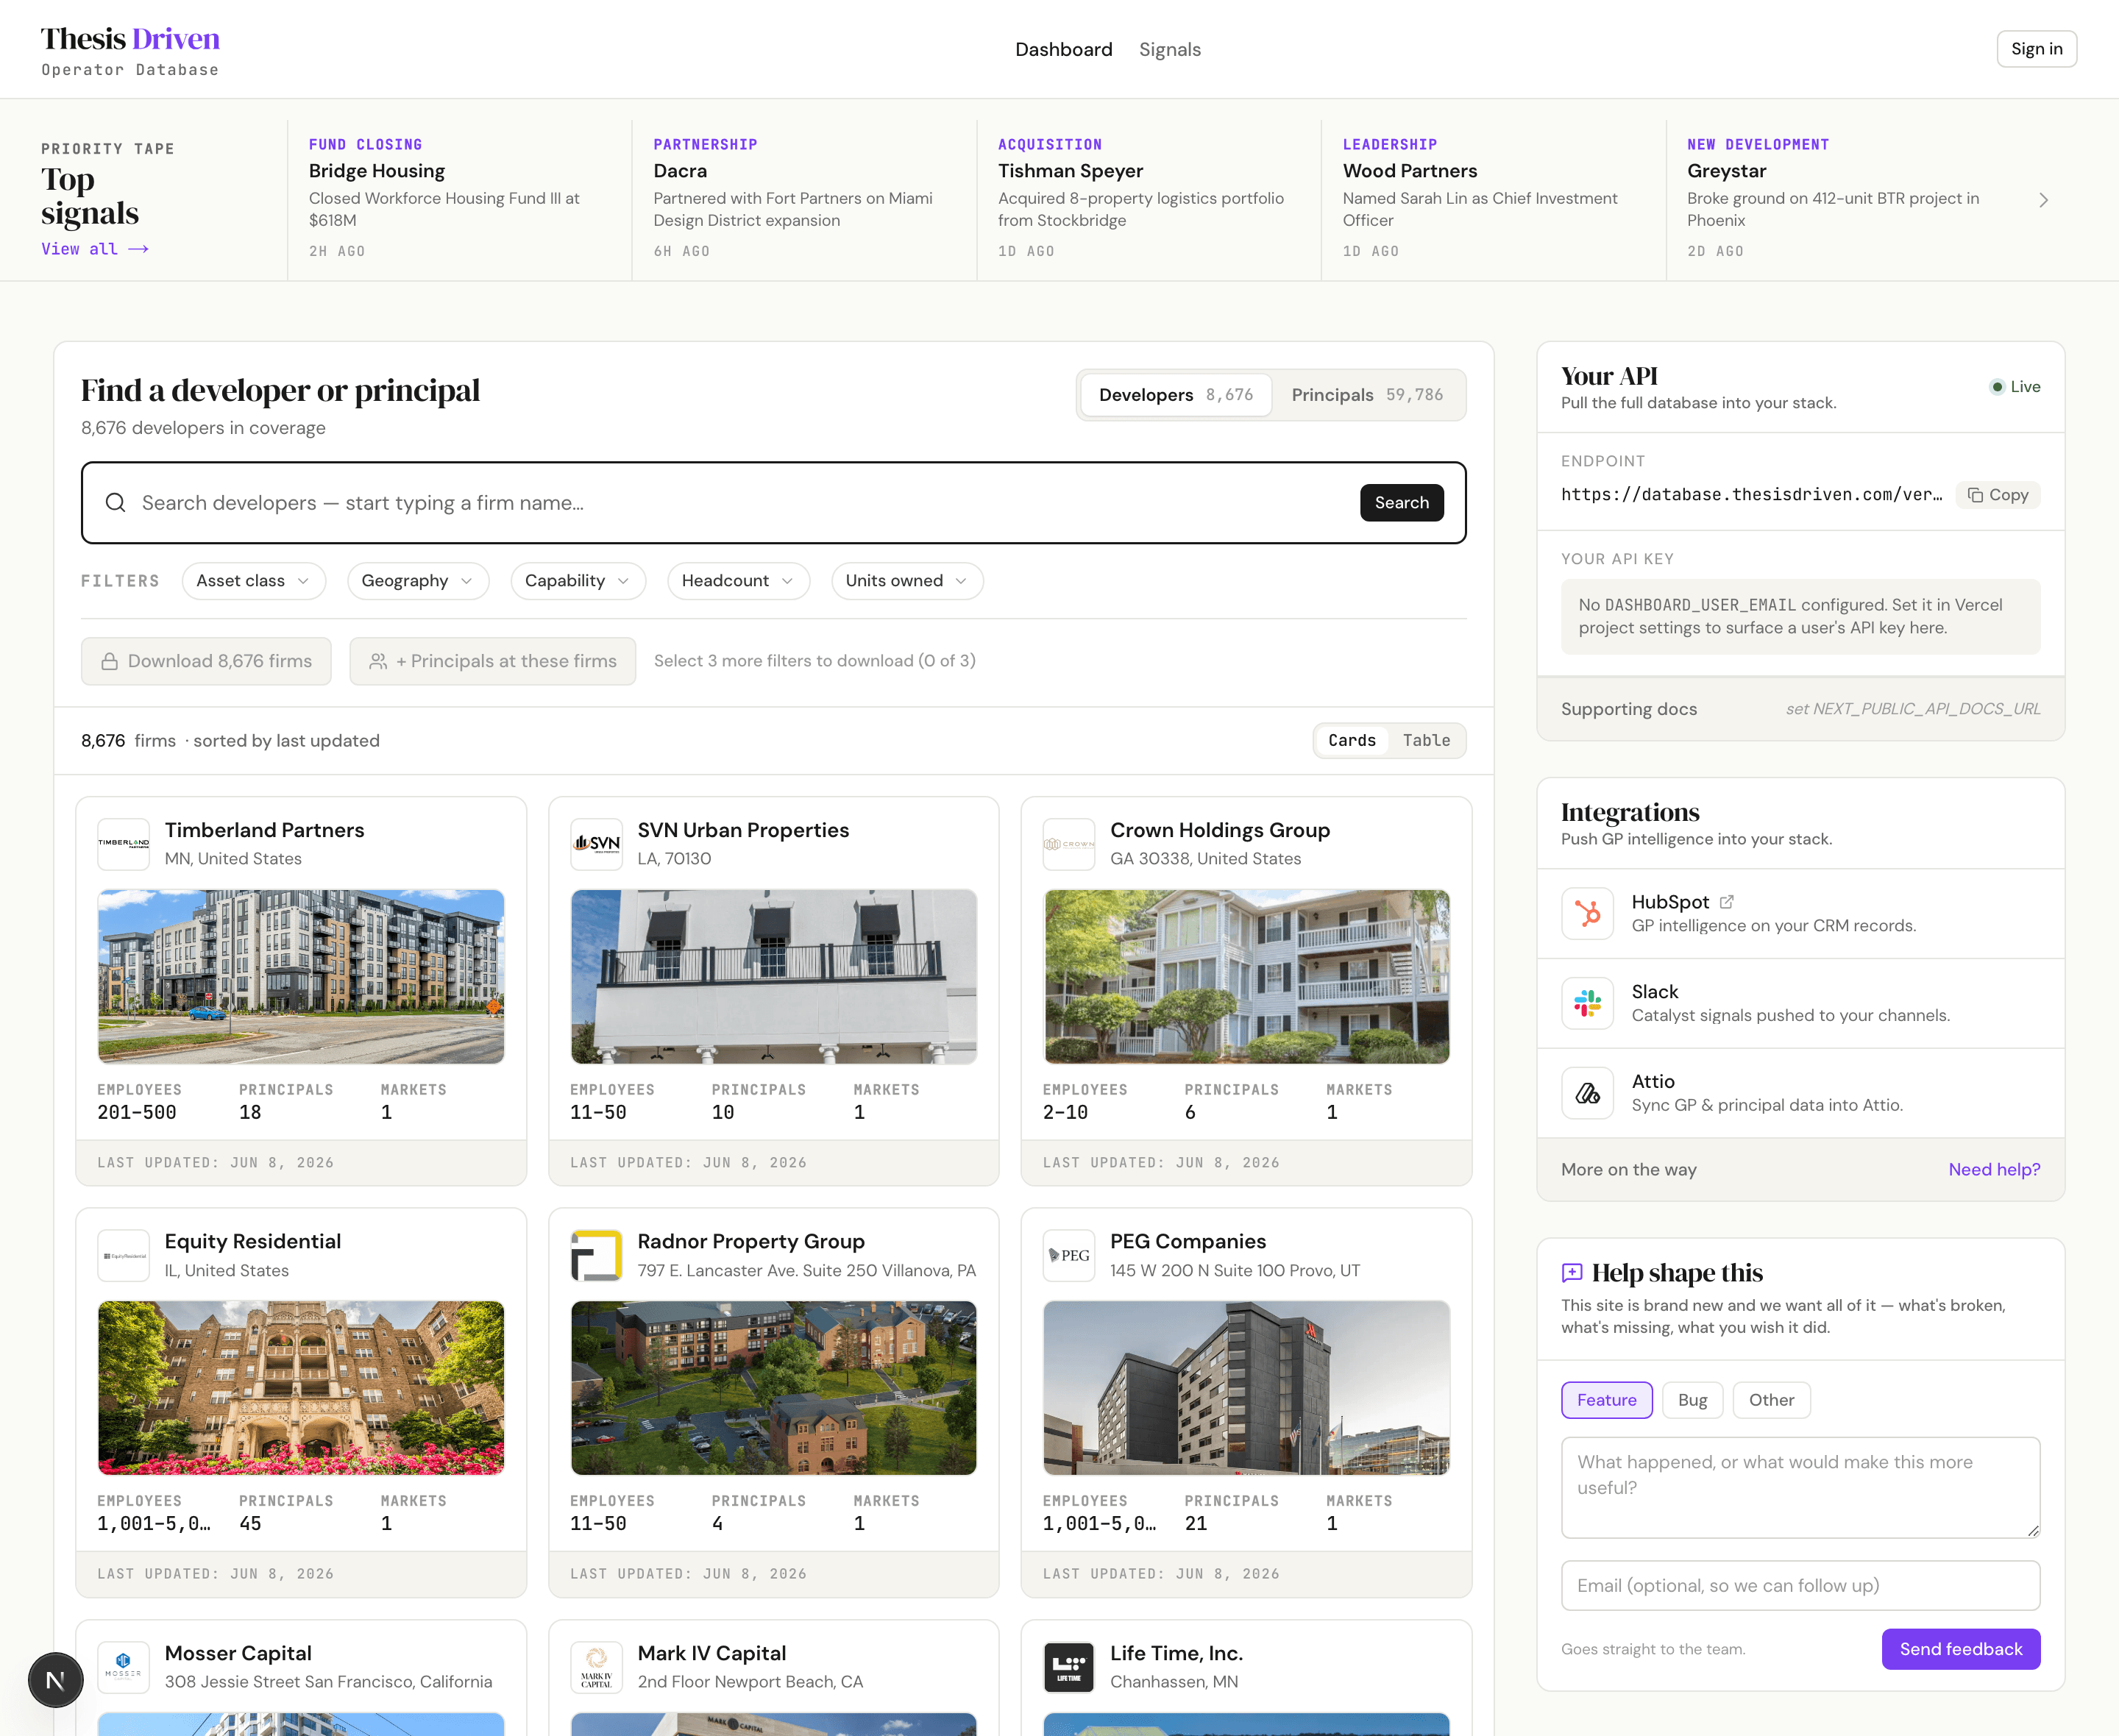Copy the API endpoint URL
Screen dimensions: 2119x1736
pyautogui.click(x=1998, y=495)
